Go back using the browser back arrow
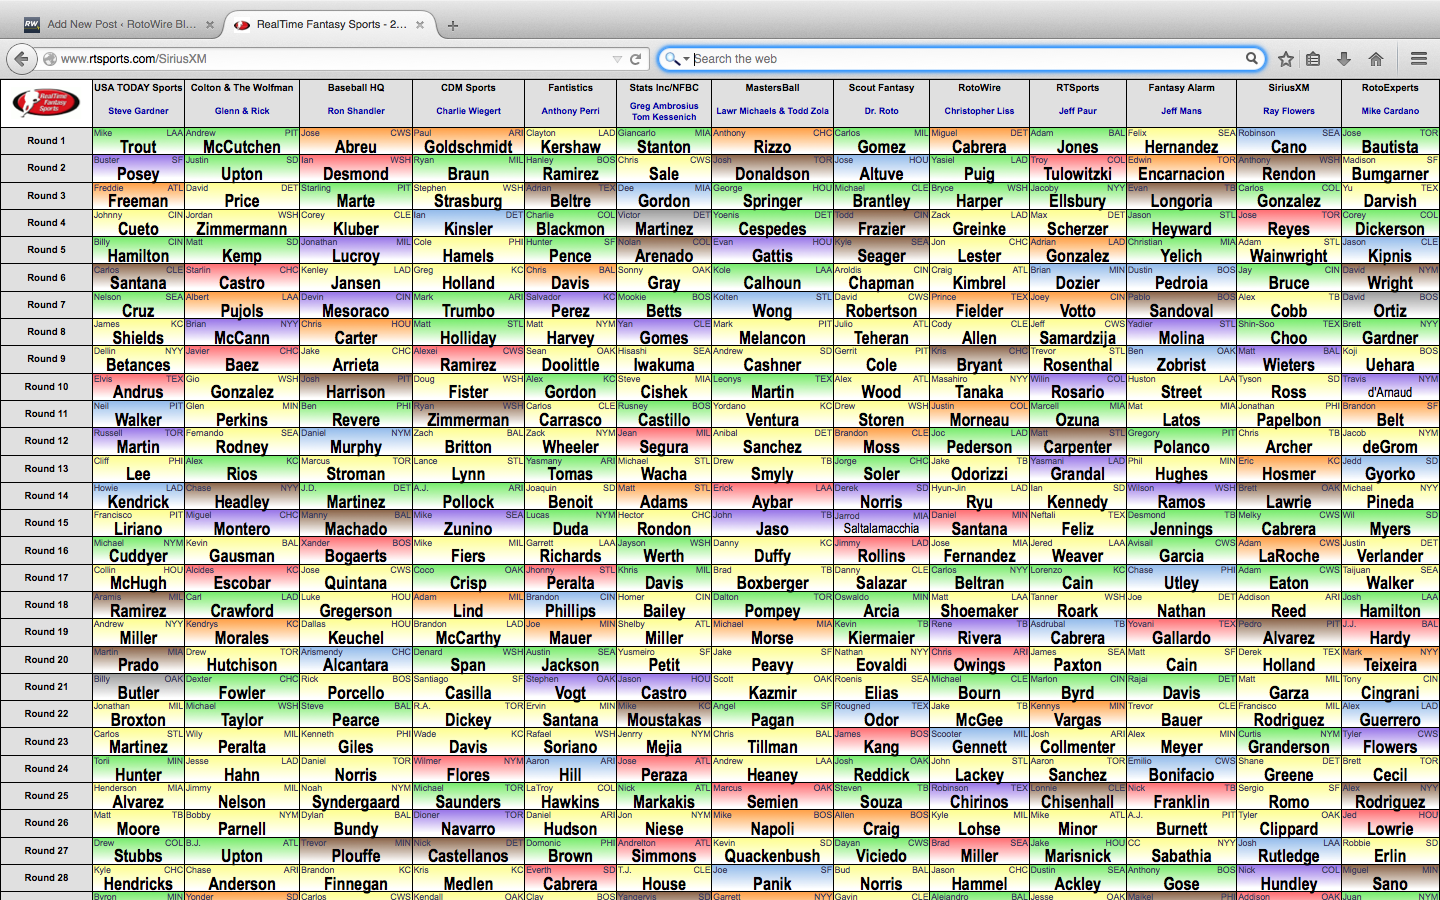Screen dimensions: 1440x900 [22, 59]
